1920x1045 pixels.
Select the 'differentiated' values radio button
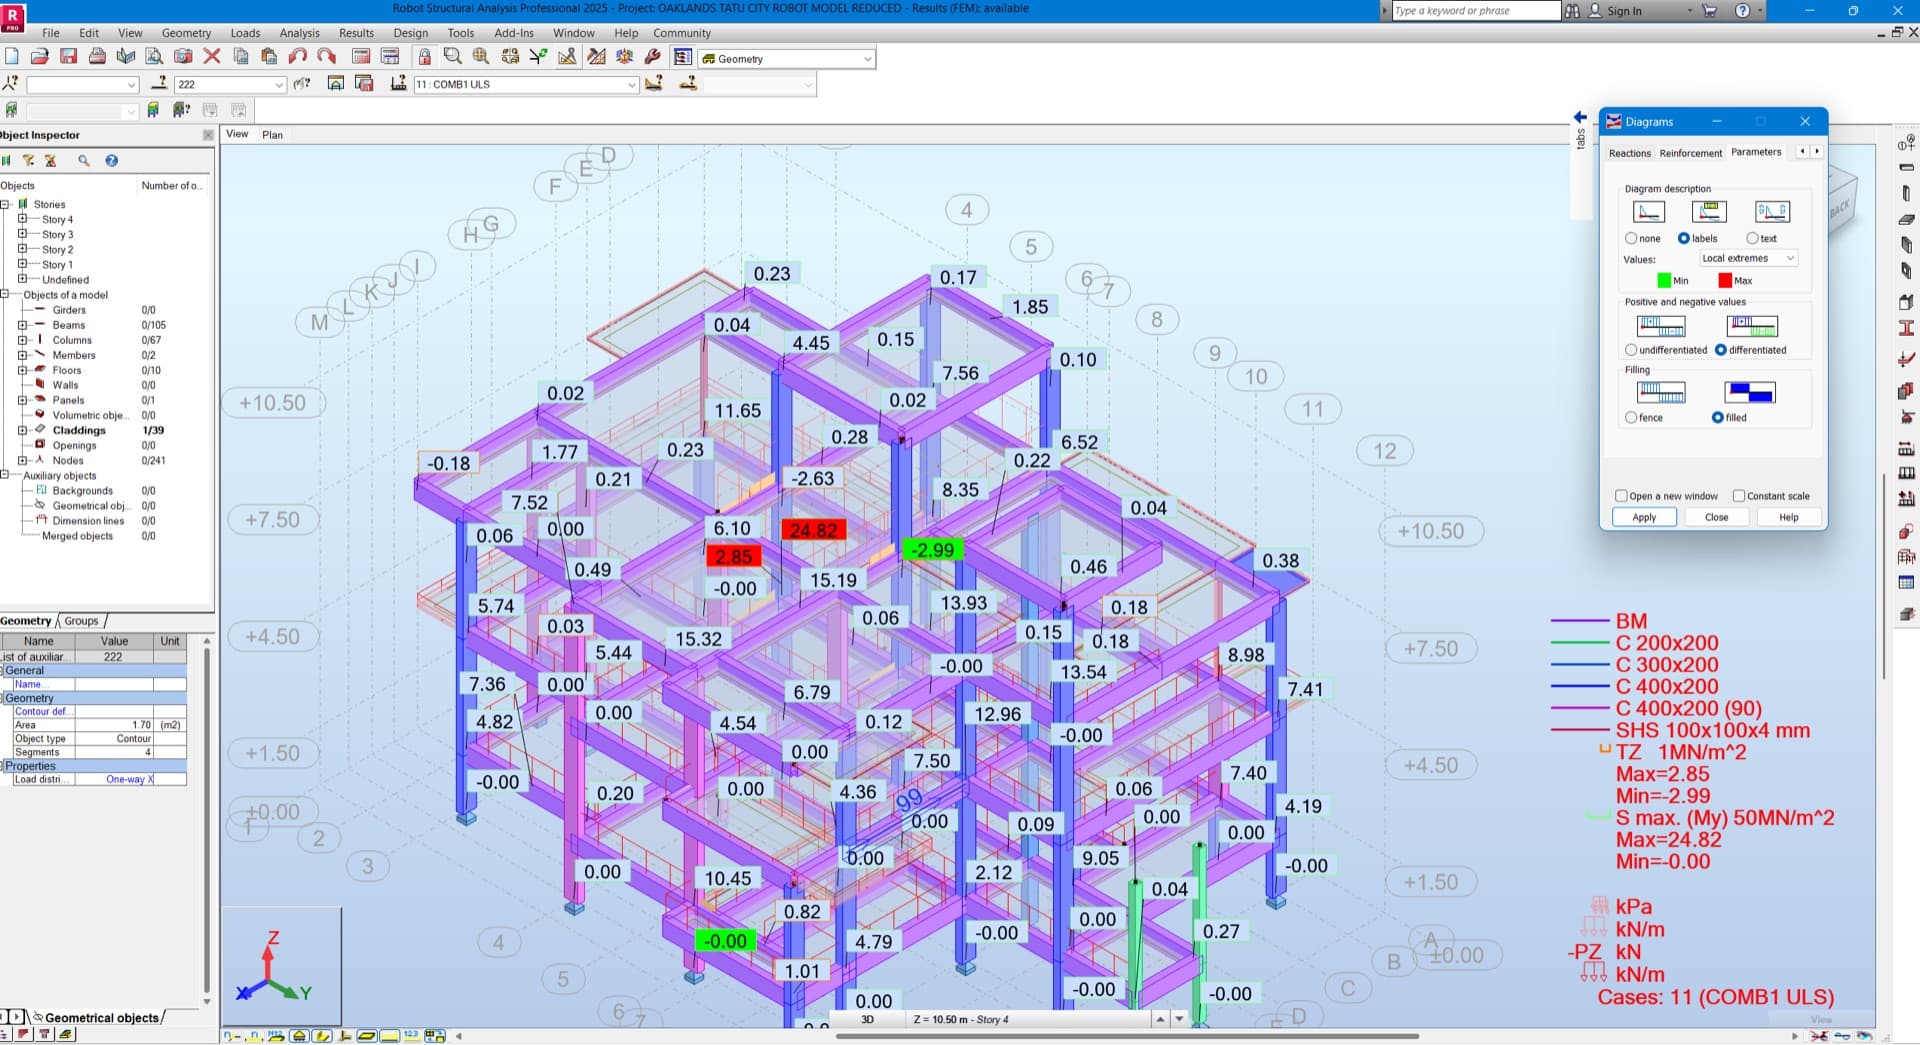click(x=1721, y=350)
